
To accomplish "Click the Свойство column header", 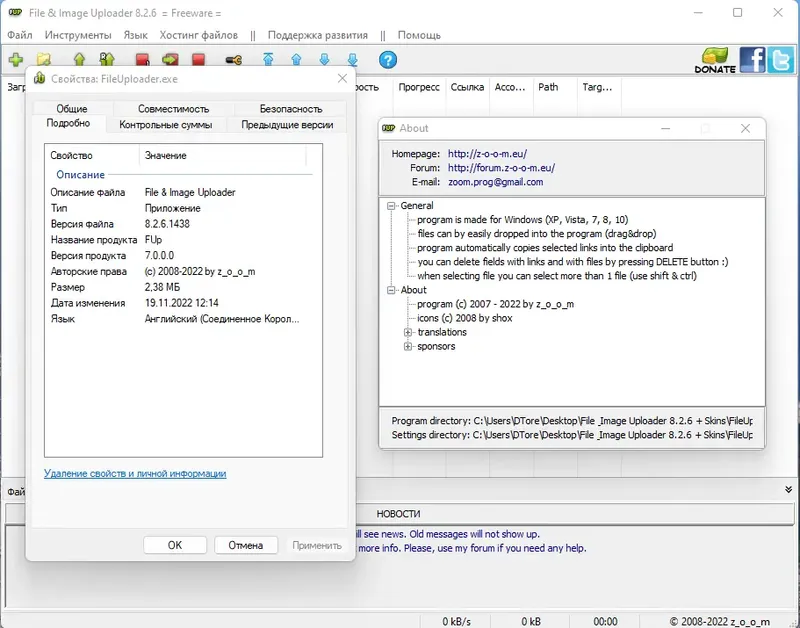I will (x=92, y=156).
